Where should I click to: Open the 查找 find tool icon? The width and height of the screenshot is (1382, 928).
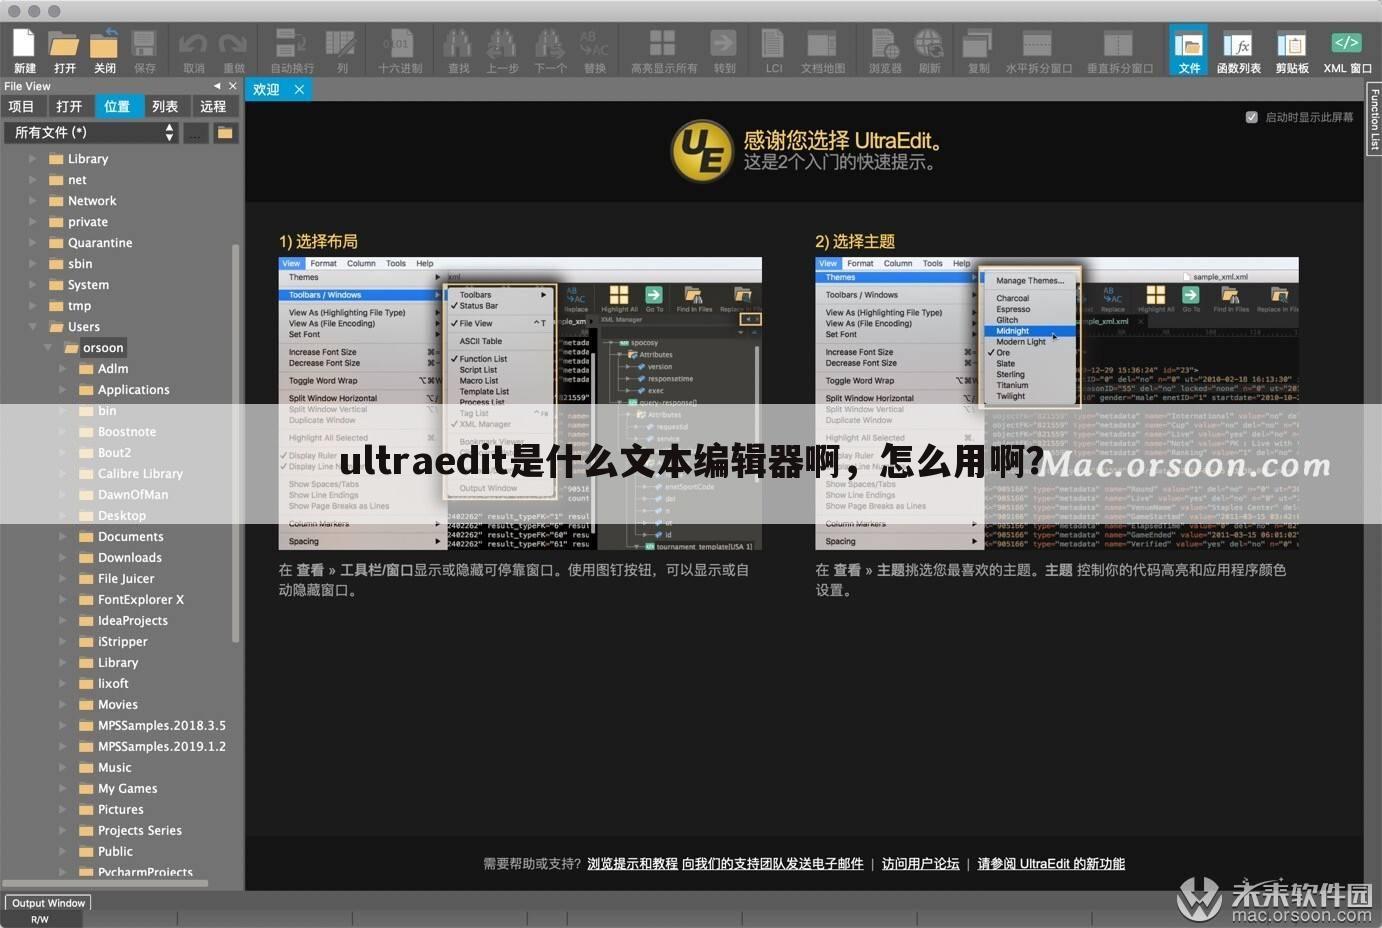(458, 50)
